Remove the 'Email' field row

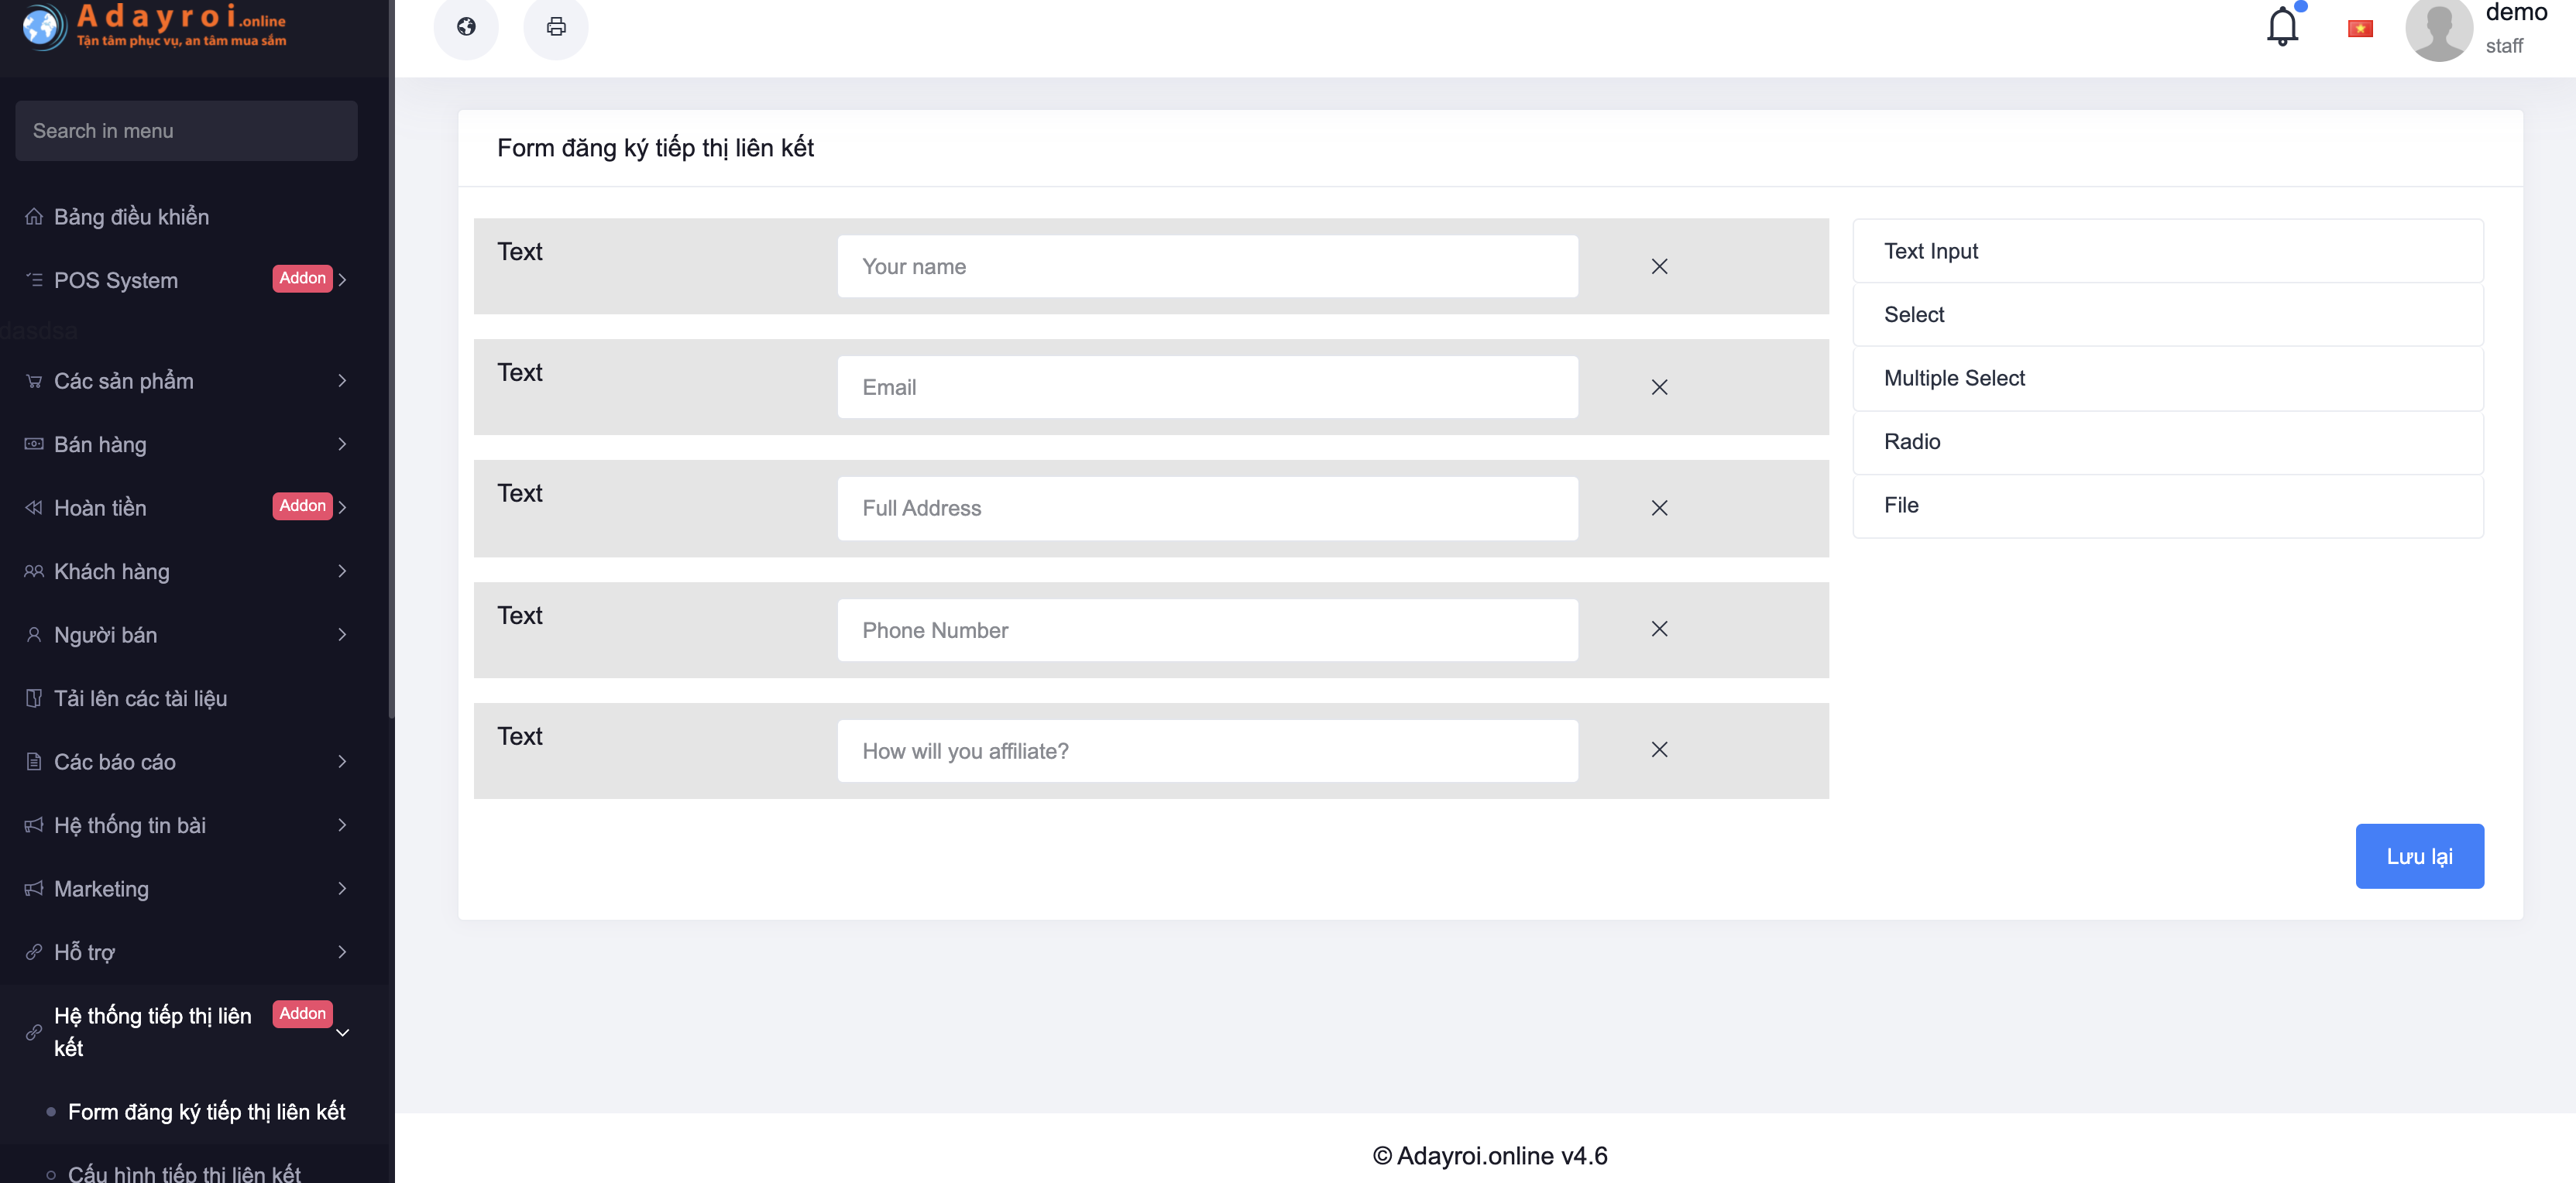pos(1659,387)
